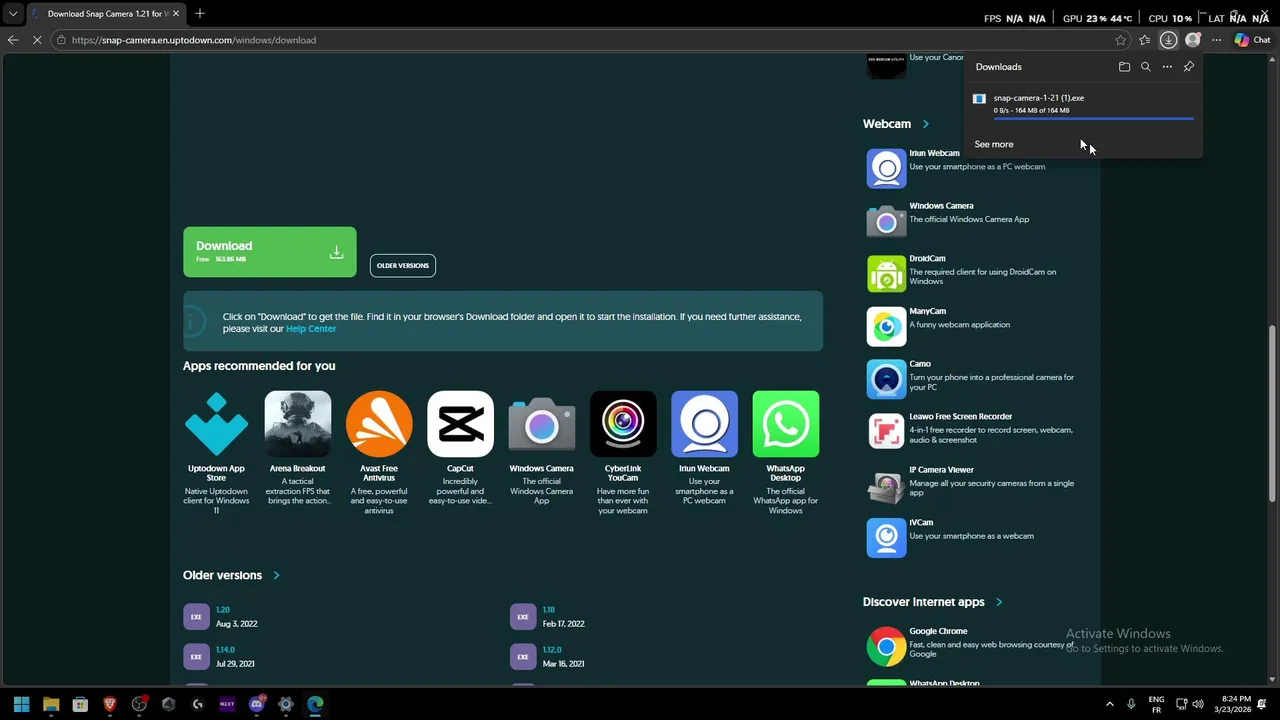This screenshot has height=720, width=1280.
Task: Open Microsoft Edge taskbar icon
Action: 315,704
